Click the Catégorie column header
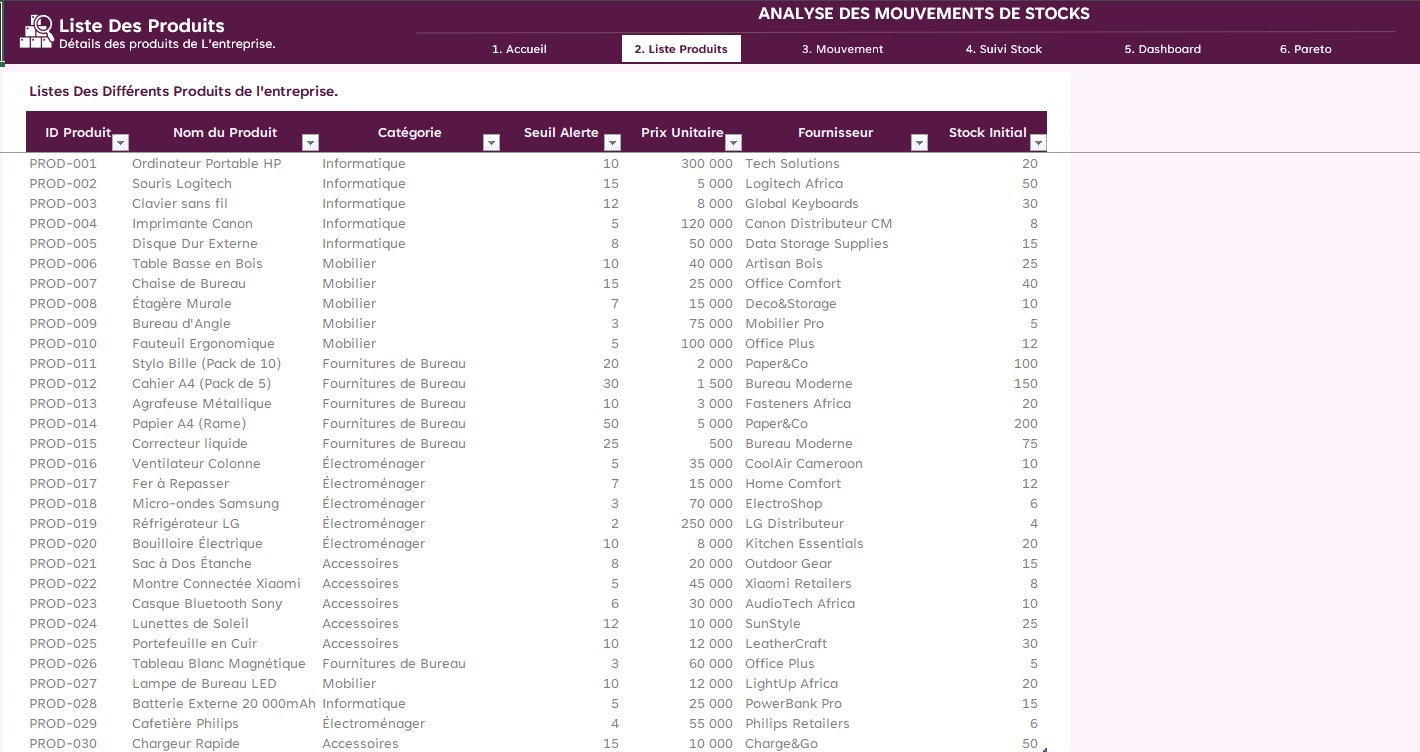Screen dimensions: 1420x752 (409, 132)
